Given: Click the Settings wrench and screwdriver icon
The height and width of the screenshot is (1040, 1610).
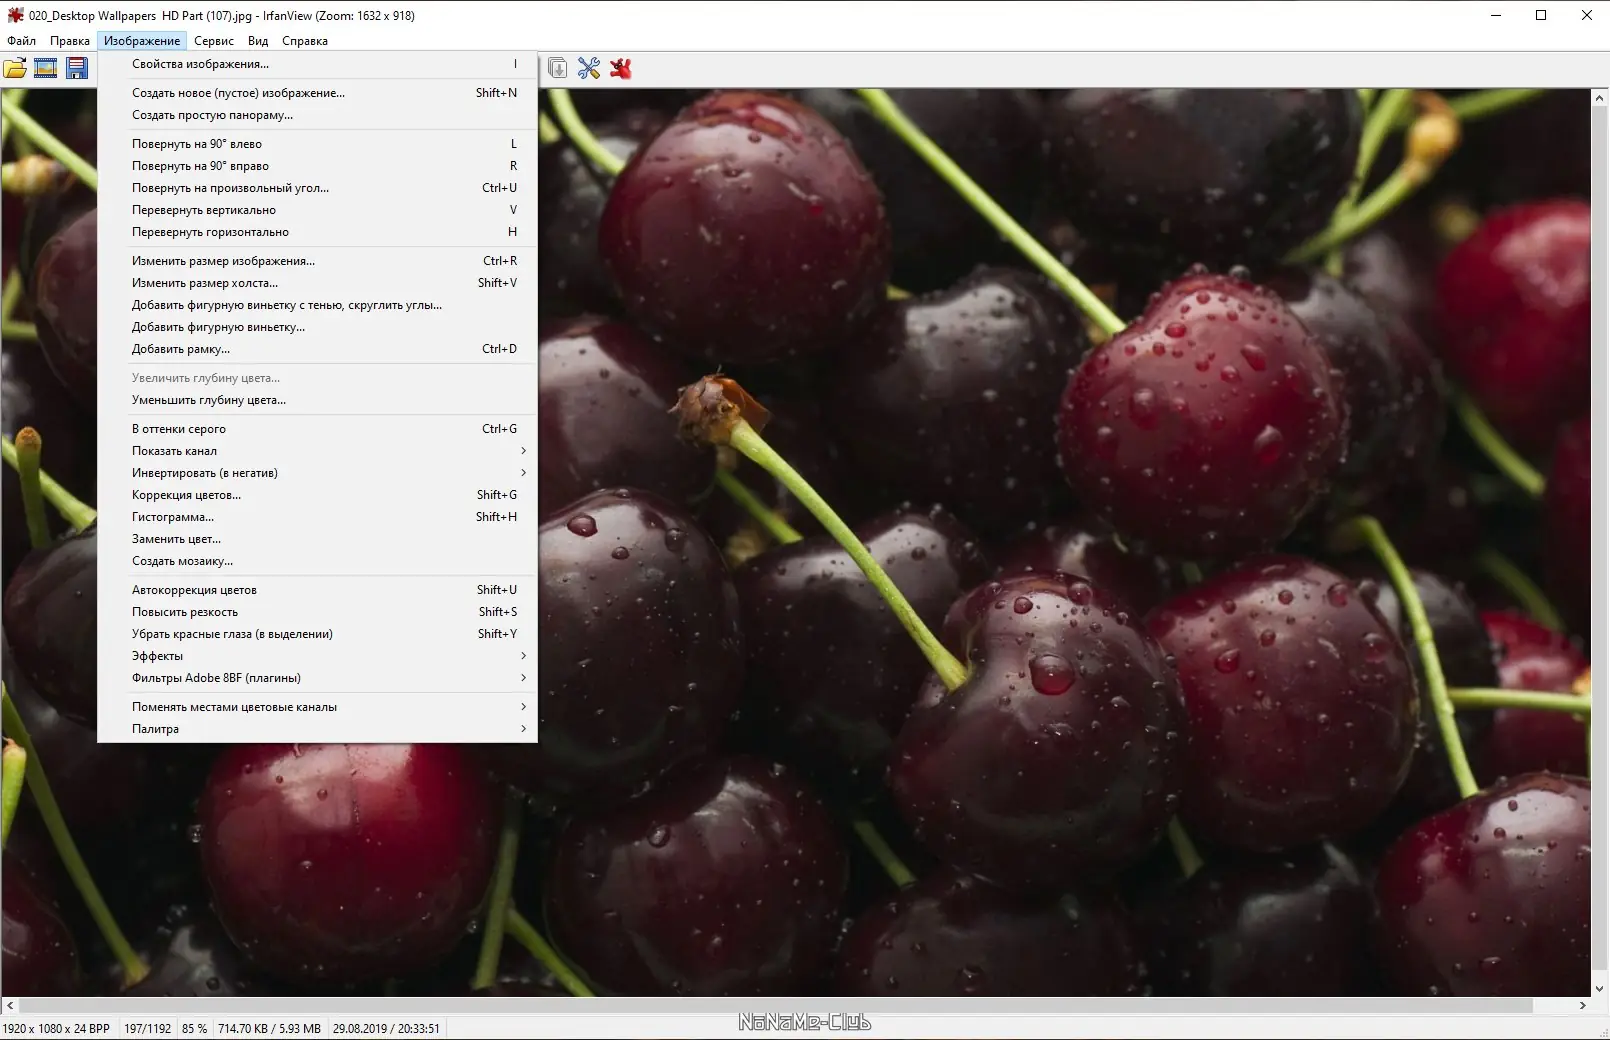Looking at the screenshot, I should pos(589,68).
